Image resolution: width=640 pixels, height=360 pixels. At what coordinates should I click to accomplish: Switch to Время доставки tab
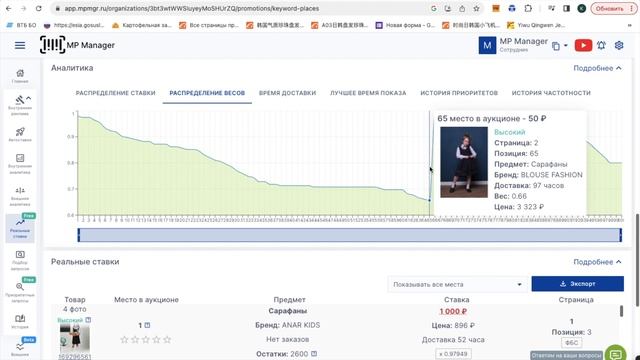(x=287, y=93)
